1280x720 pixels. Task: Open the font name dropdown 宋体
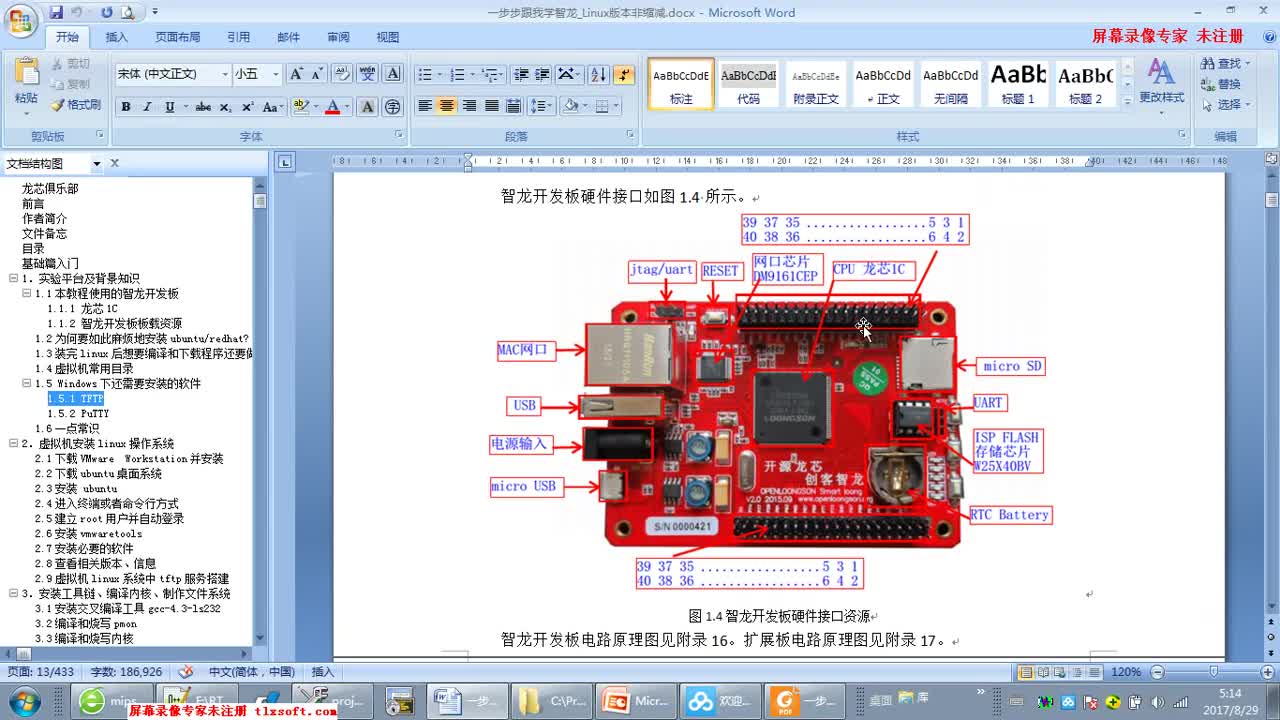(225, 74)
